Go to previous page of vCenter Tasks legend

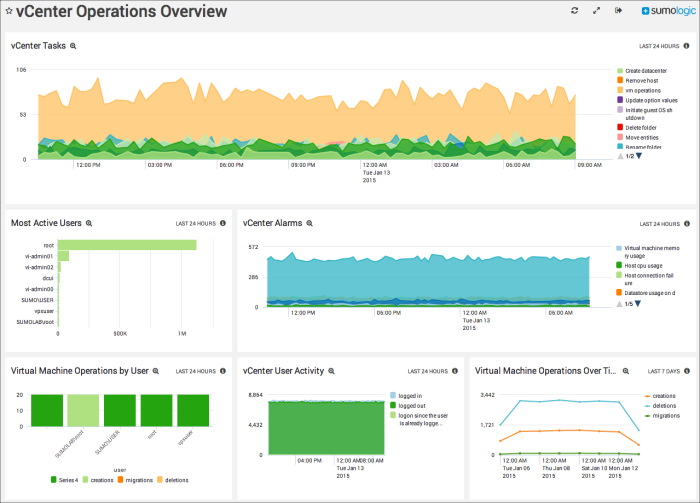pos(621,157)
